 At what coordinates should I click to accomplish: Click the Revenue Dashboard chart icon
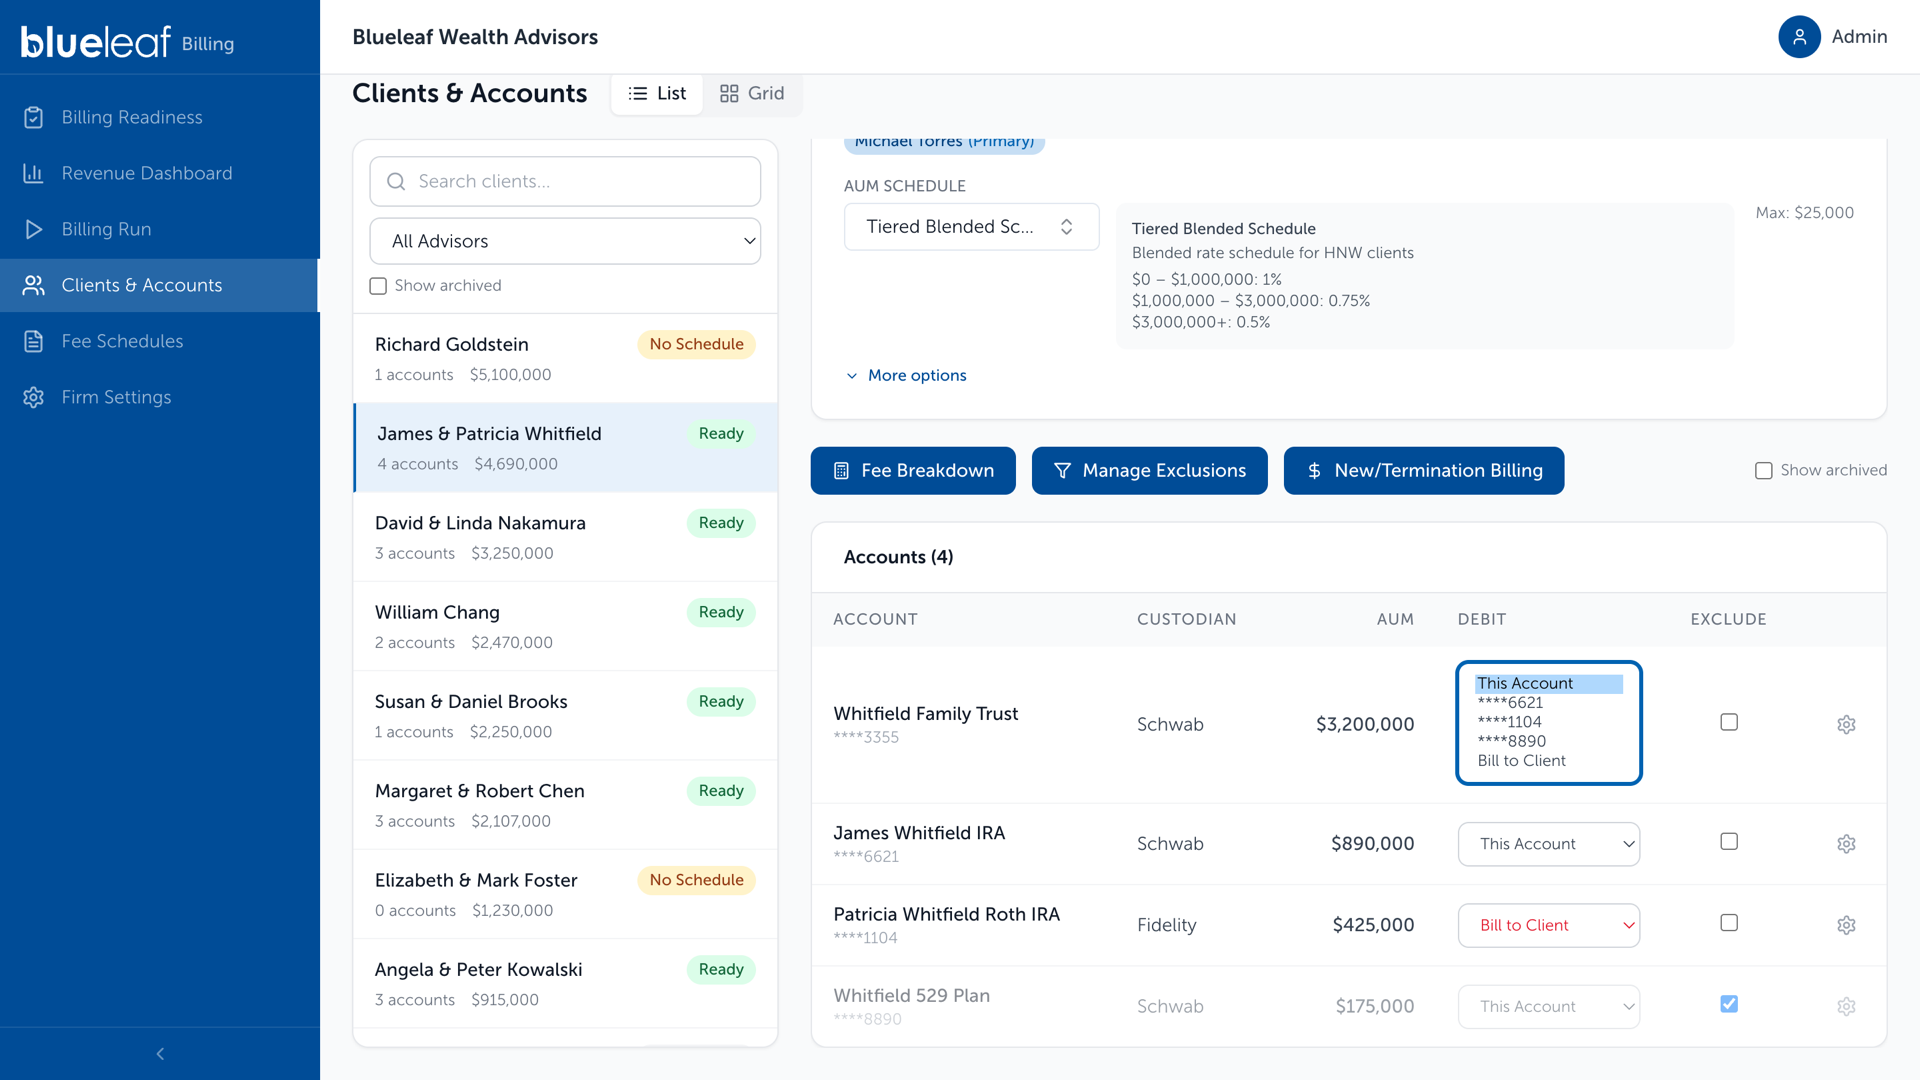[33, 173]
